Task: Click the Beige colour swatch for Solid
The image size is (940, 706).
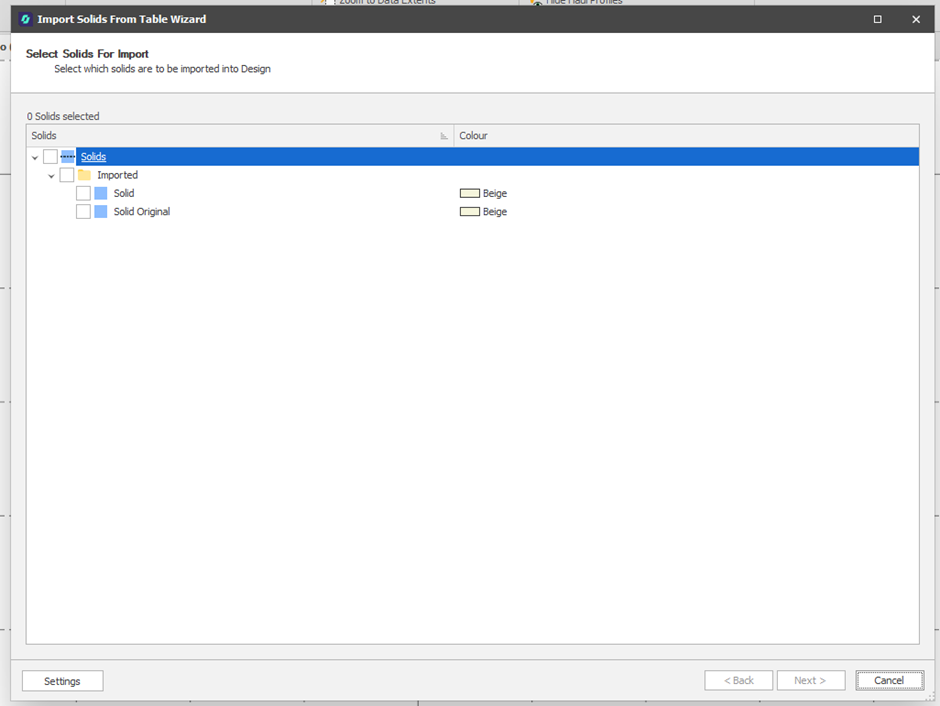Action: [469, 193]
